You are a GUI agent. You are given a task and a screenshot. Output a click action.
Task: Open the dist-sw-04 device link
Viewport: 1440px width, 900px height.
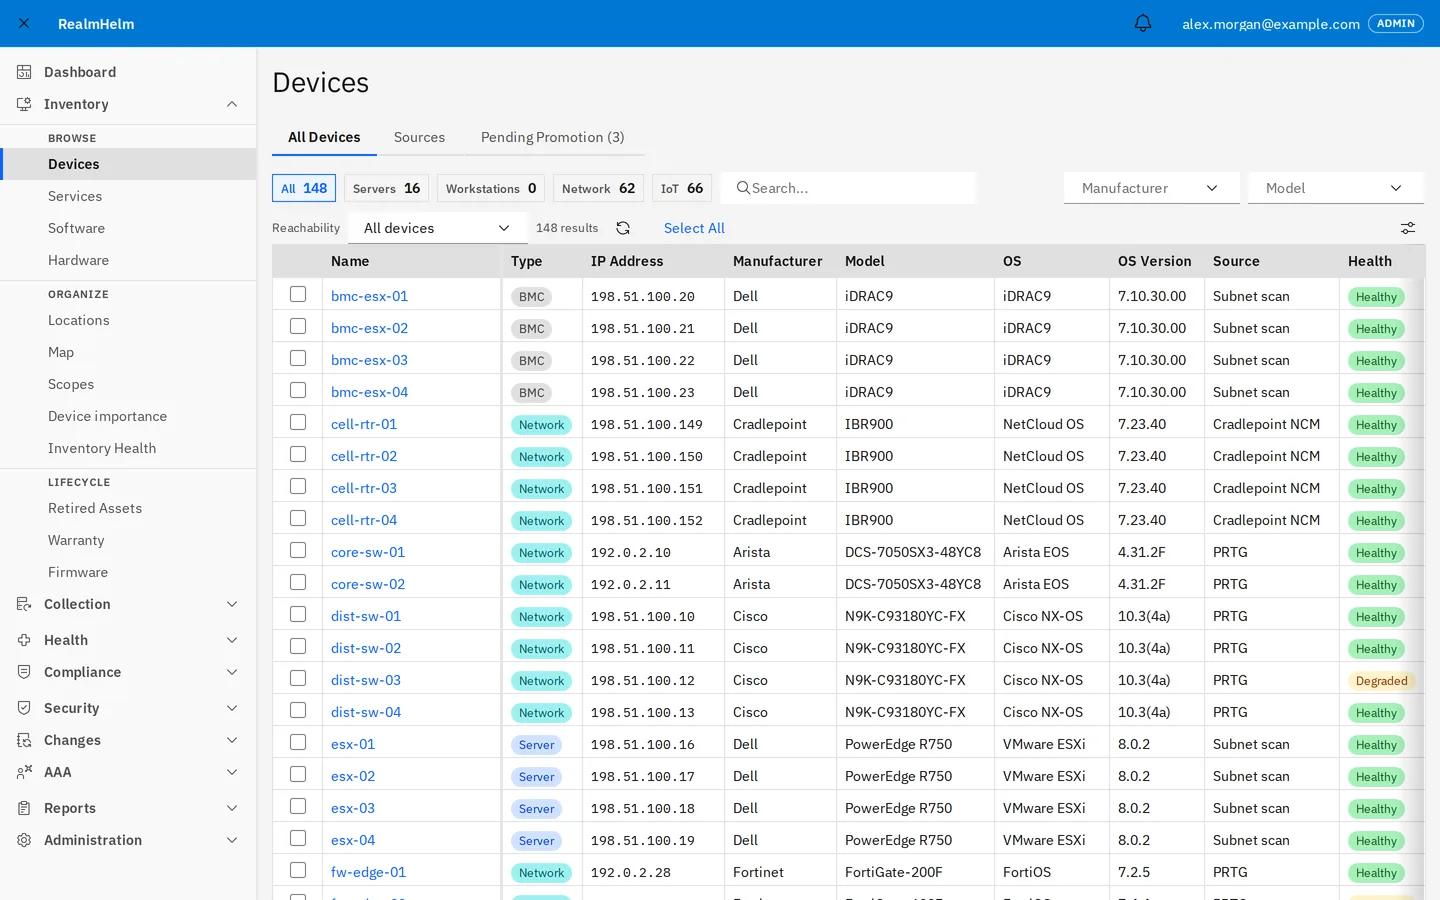point(366,712)
